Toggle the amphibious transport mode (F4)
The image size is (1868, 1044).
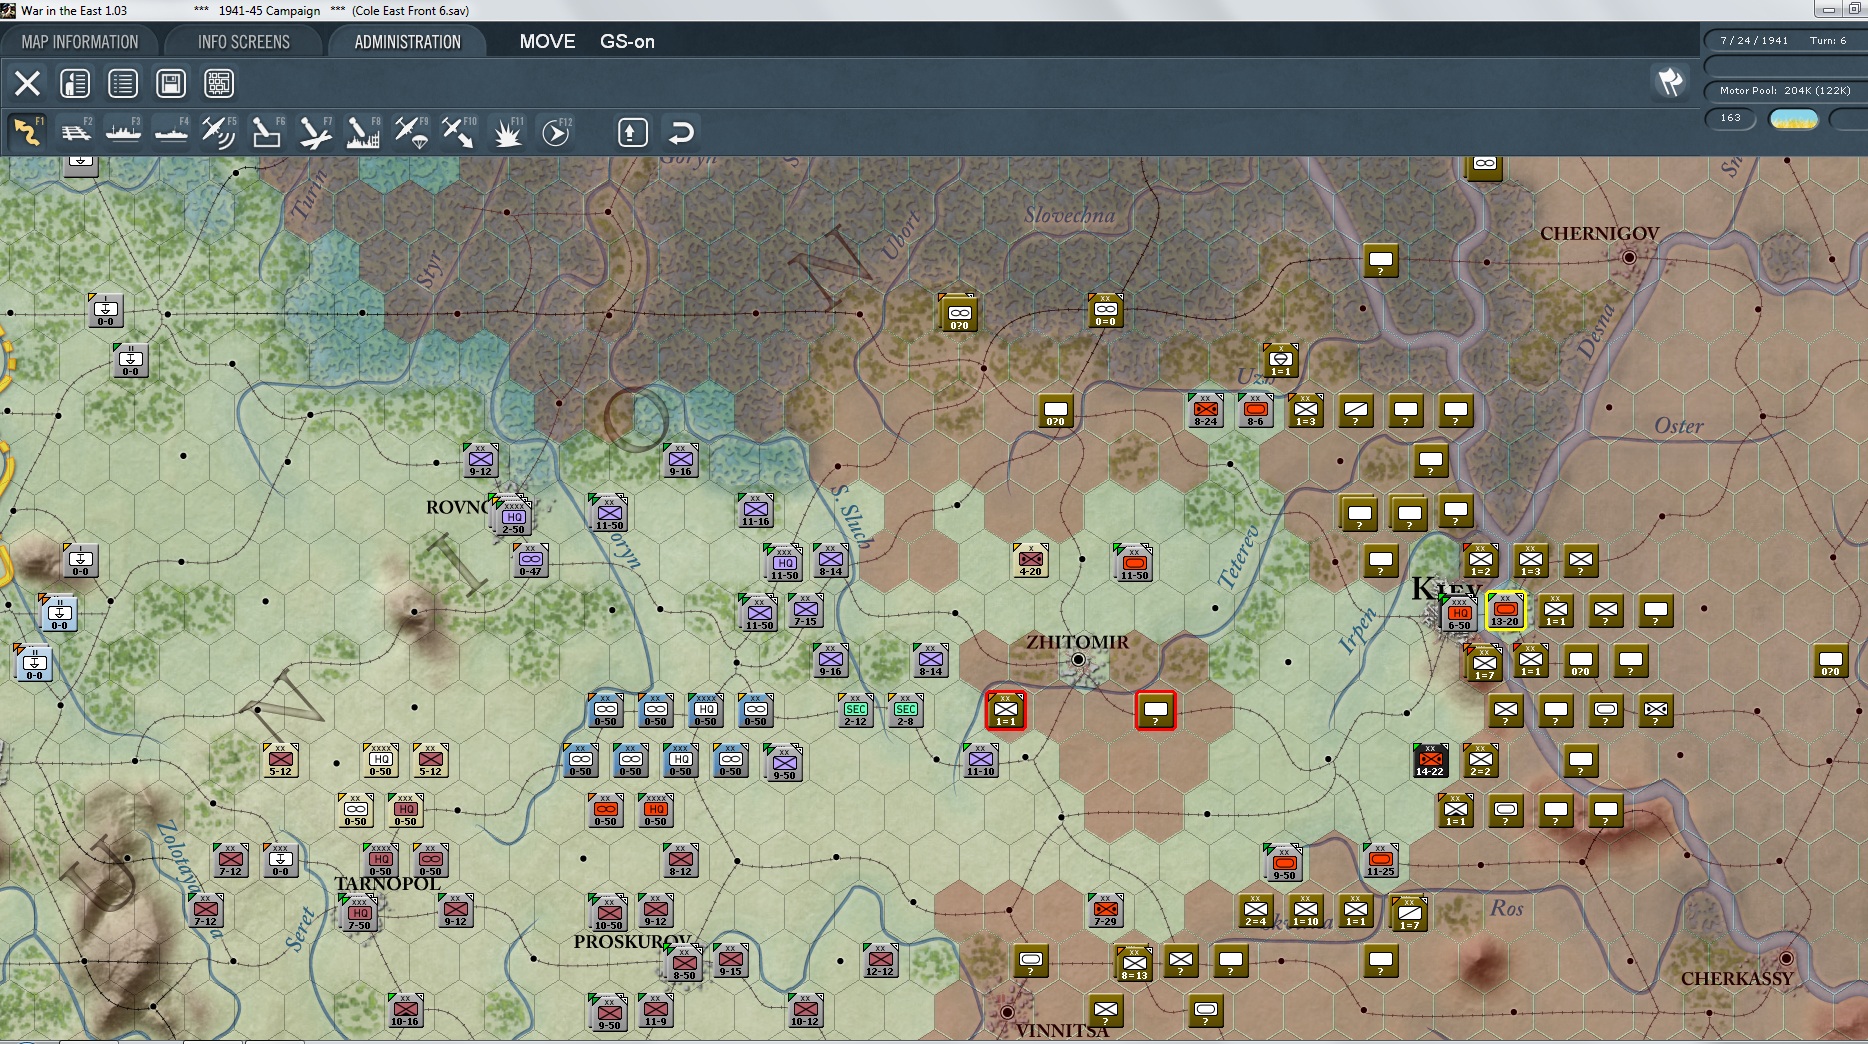point(171,132)
